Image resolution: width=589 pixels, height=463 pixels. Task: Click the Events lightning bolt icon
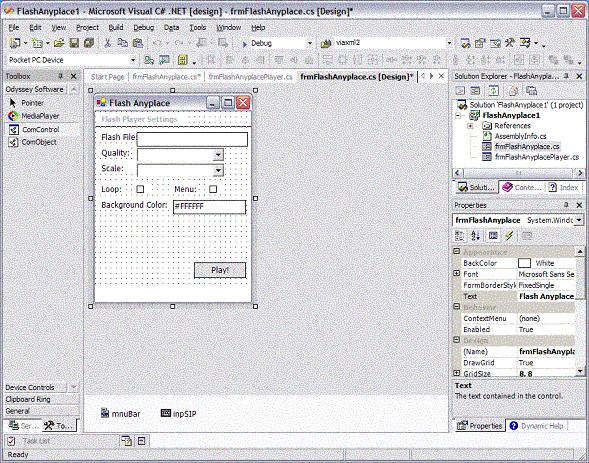[509, 236]
